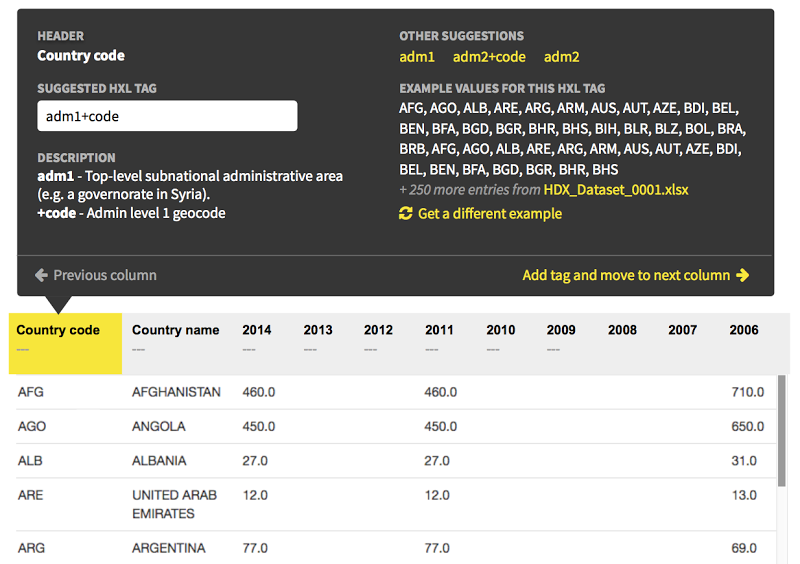Image resolution: width=800 pixels, height=564 pixels.
Task: Go to Previous column
Action: click(x=104, y=275)
